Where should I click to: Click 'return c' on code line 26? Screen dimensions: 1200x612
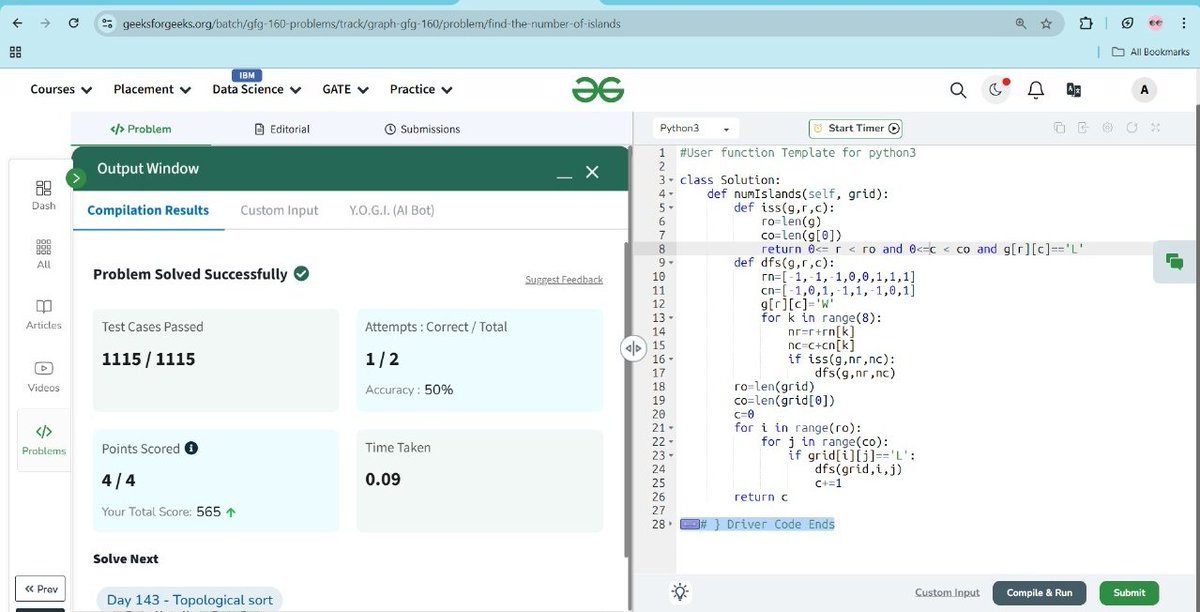click(761, 497)
